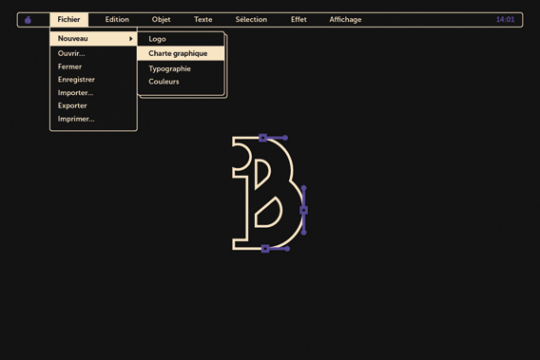The width and height of the screenshot is (540, 360).
Task: Open the Fichier menu
Action: 69,19
